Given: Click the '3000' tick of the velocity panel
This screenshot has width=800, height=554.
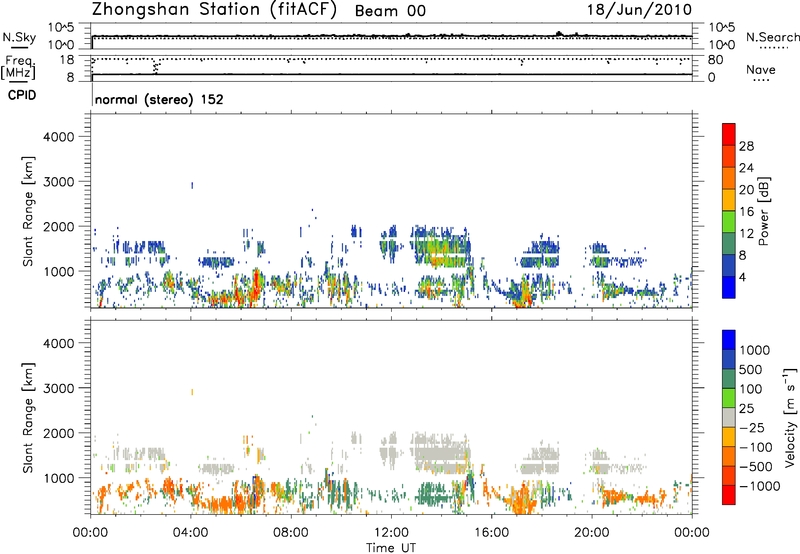Looking at the screenshot, I should [58, 388].
